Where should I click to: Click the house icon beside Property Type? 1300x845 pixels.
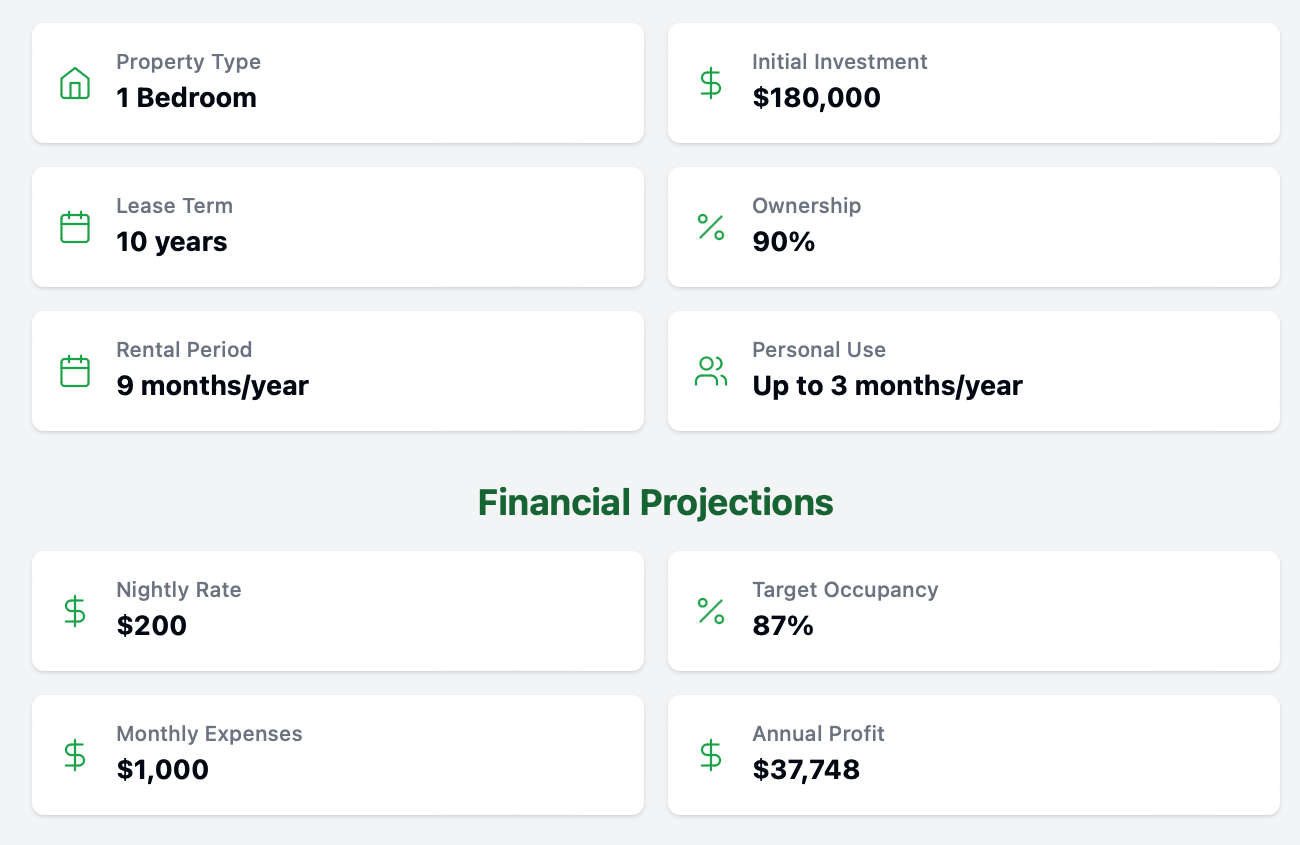pos(75,83)
